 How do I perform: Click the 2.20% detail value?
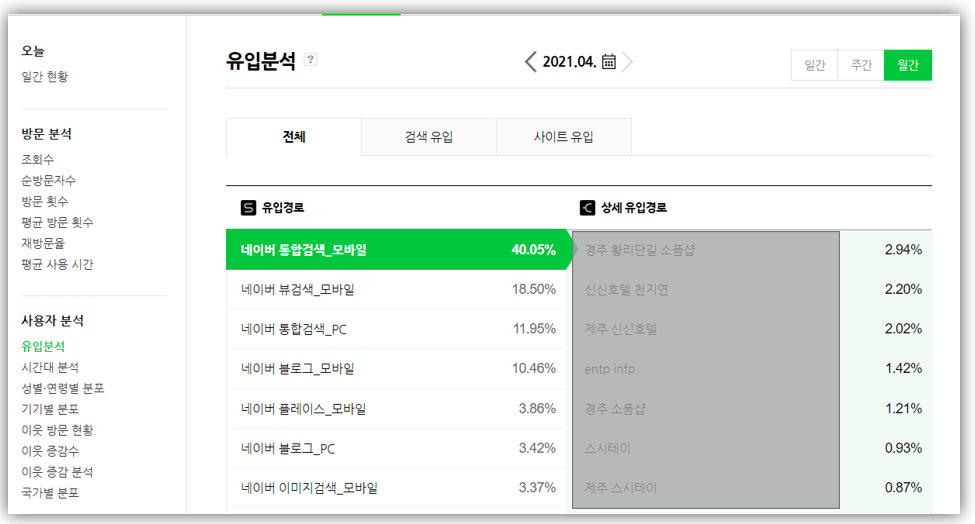903,289
